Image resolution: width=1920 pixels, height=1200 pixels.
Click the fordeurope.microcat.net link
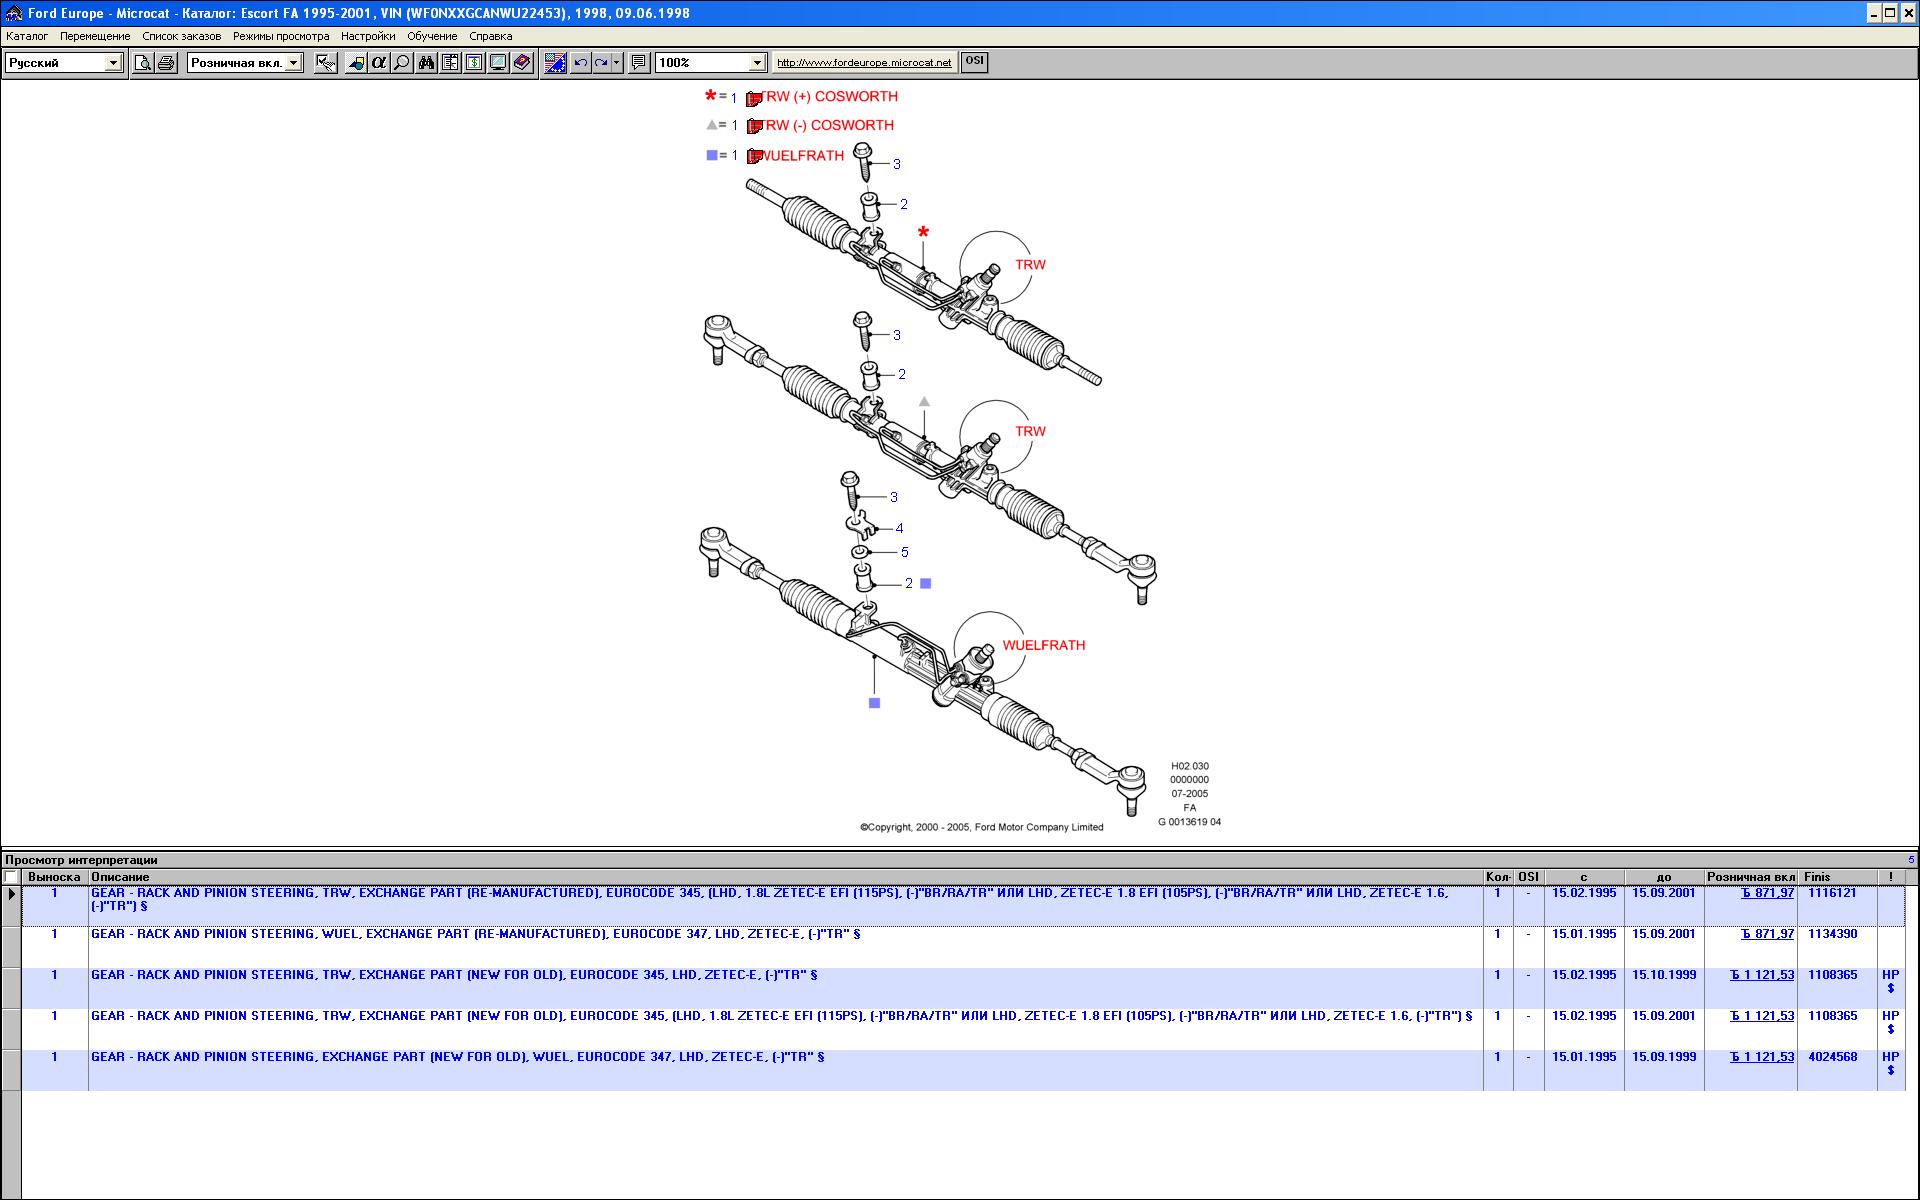pyautogui.click(x=864, y=62)
